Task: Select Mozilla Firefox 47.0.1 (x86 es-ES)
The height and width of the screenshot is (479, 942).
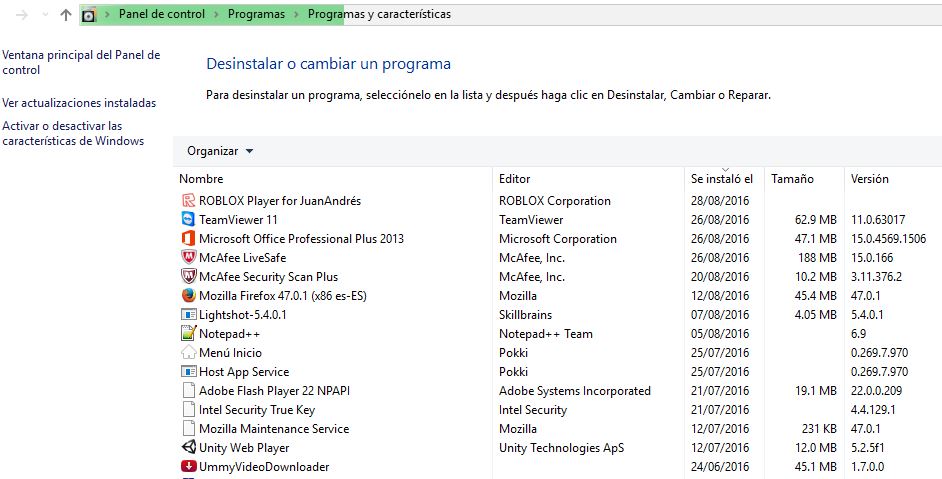Action: click(x=282, y=296)
